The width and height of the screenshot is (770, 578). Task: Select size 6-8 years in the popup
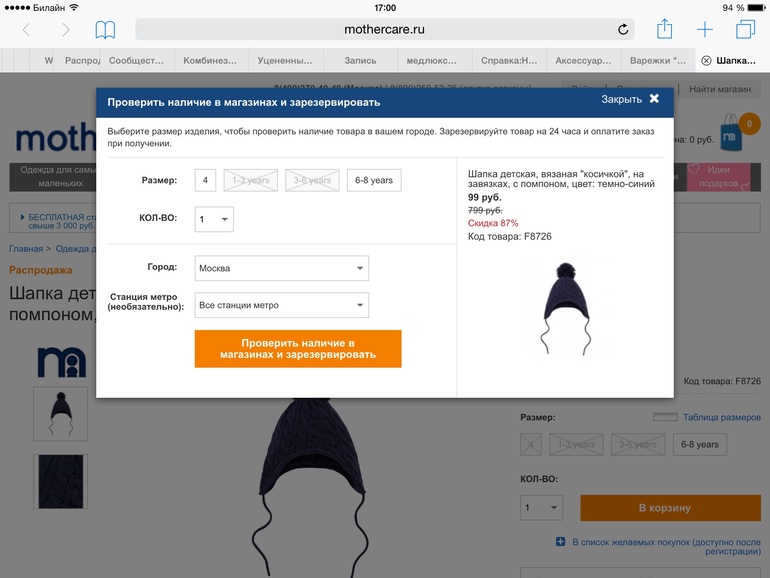pyautogui.click(x=374, y=180)
